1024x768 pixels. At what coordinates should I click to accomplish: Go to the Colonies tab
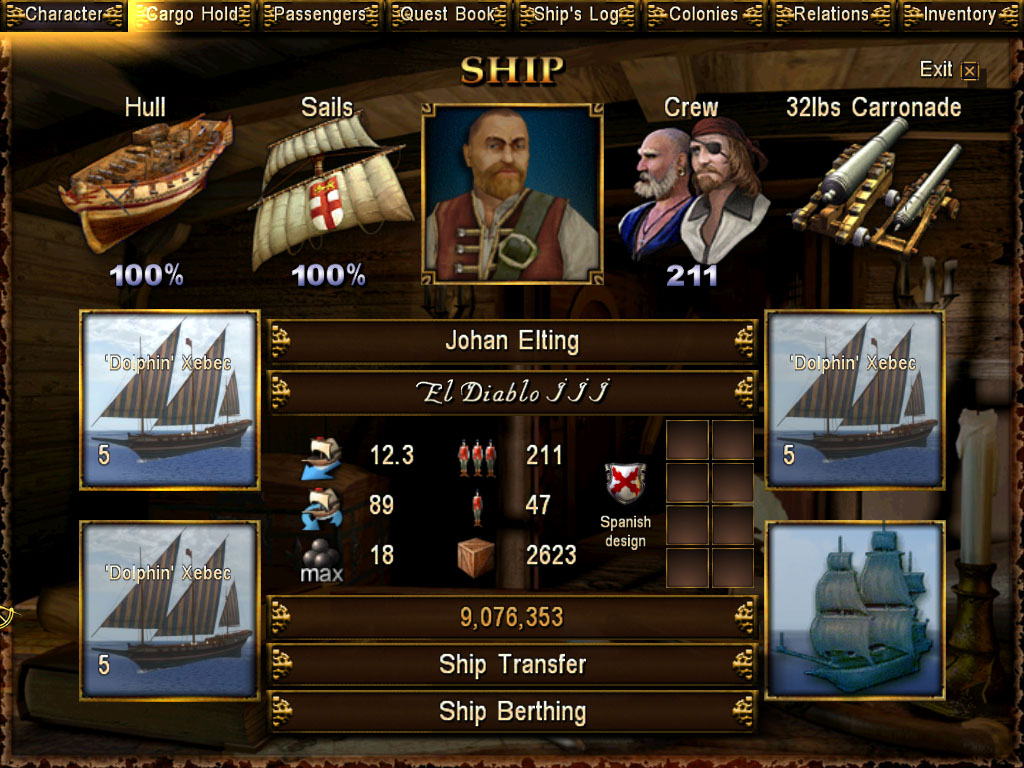click(704, 14)
